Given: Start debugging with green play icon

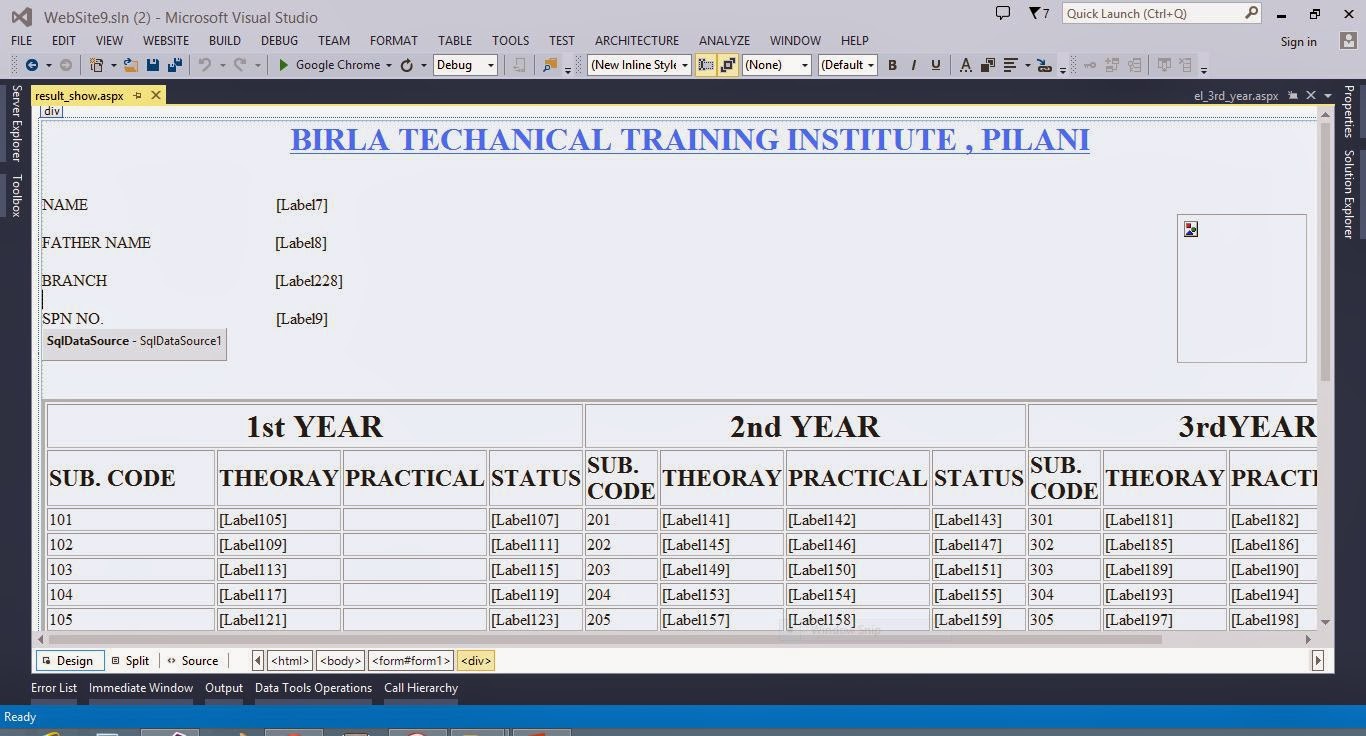Looking at the screenshot, I should [284, 65].
